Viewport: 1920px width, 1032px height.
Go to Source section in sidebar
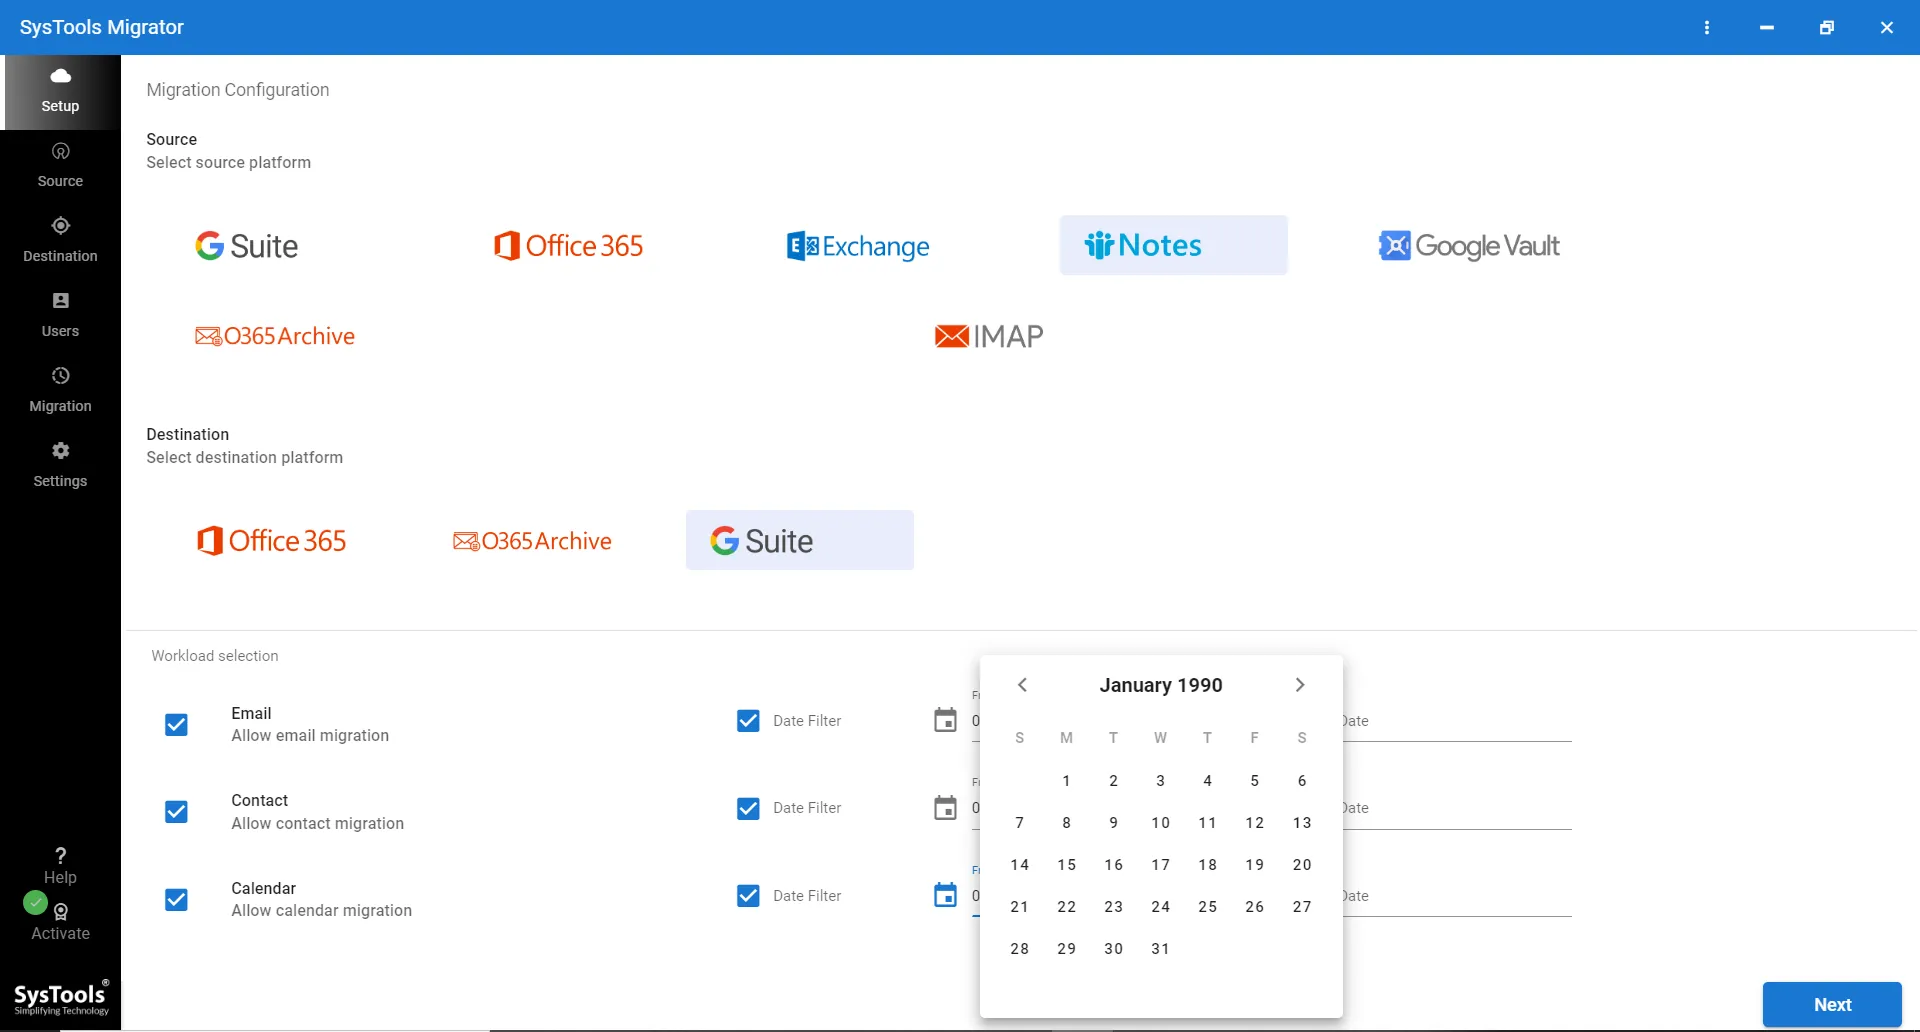pyautogui.click(x=60, y=166)
